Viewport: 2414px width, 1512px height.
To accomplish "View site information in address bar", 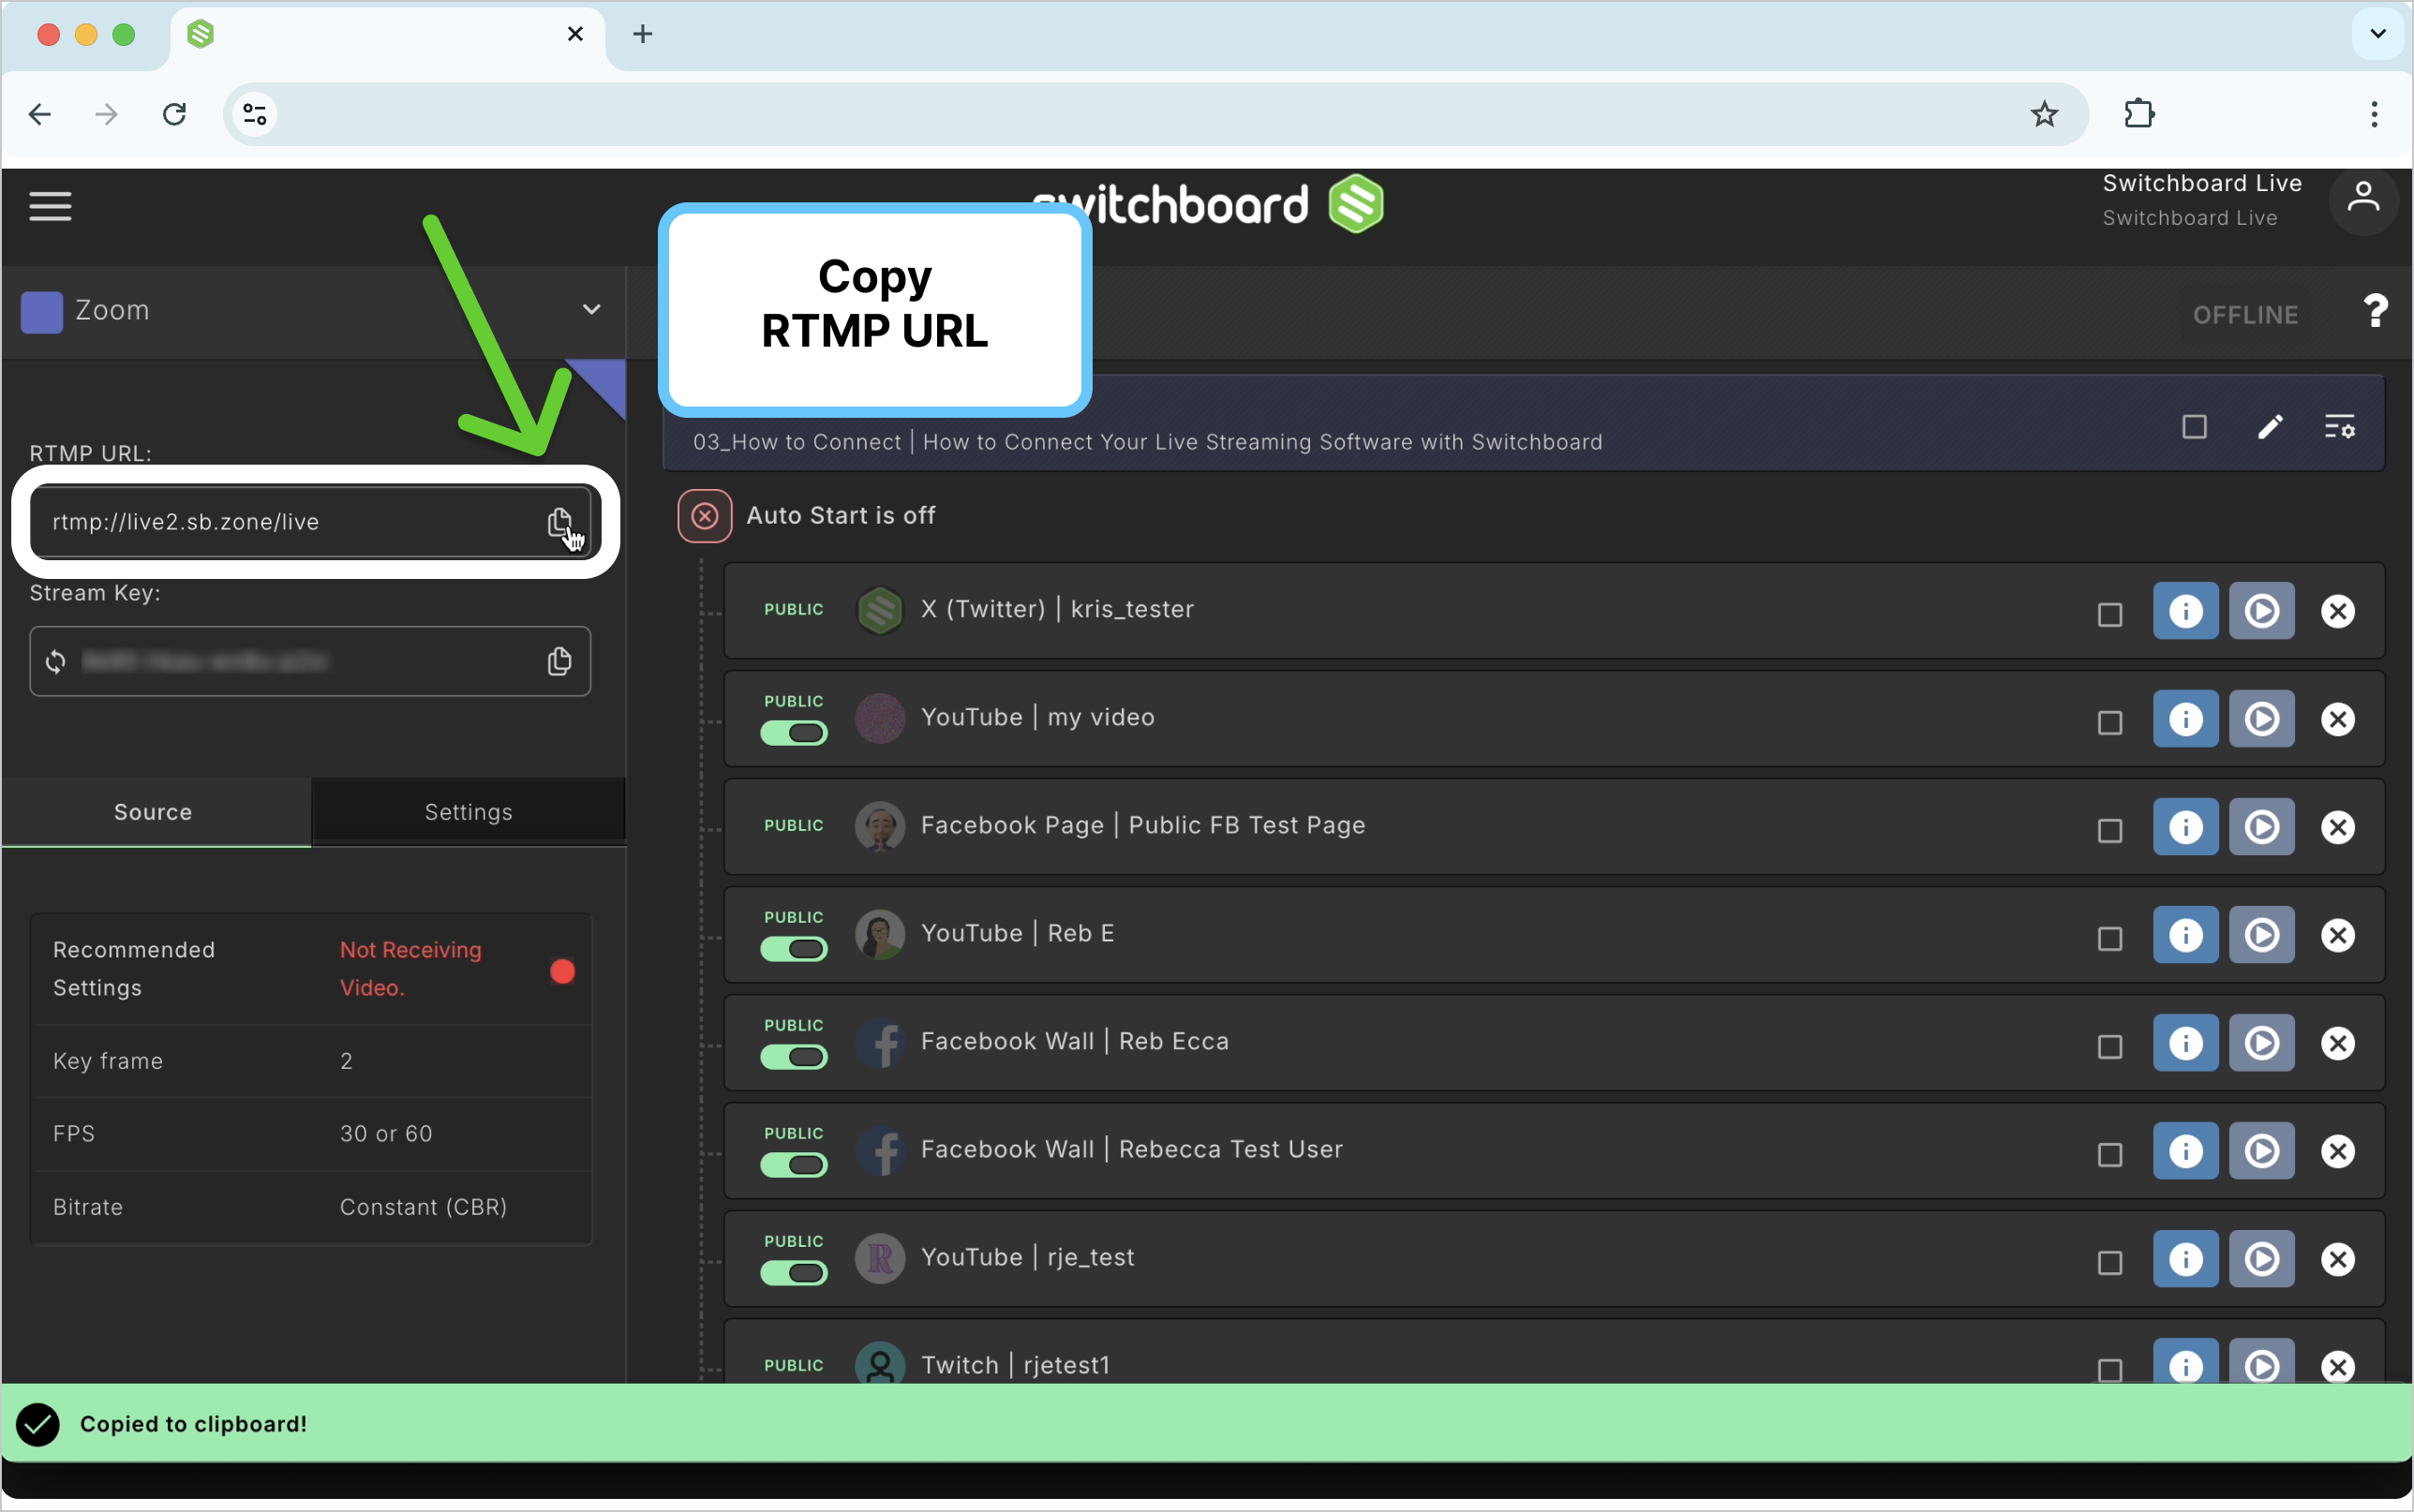I will [x=255, y=114].
